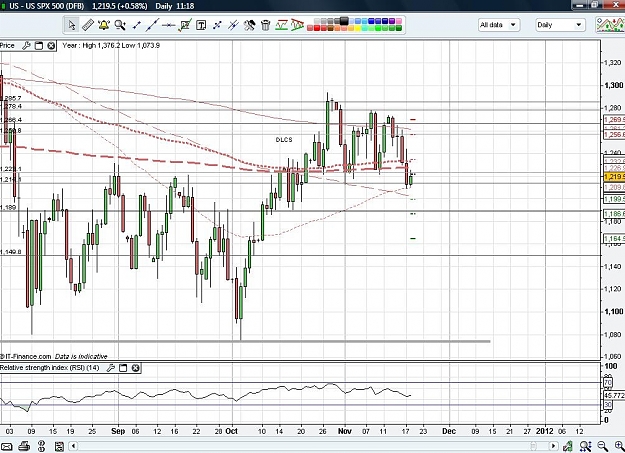The image size is (625, 453).
Task: Open the Daily timeframe dropdown
Action: click(560, 25)
